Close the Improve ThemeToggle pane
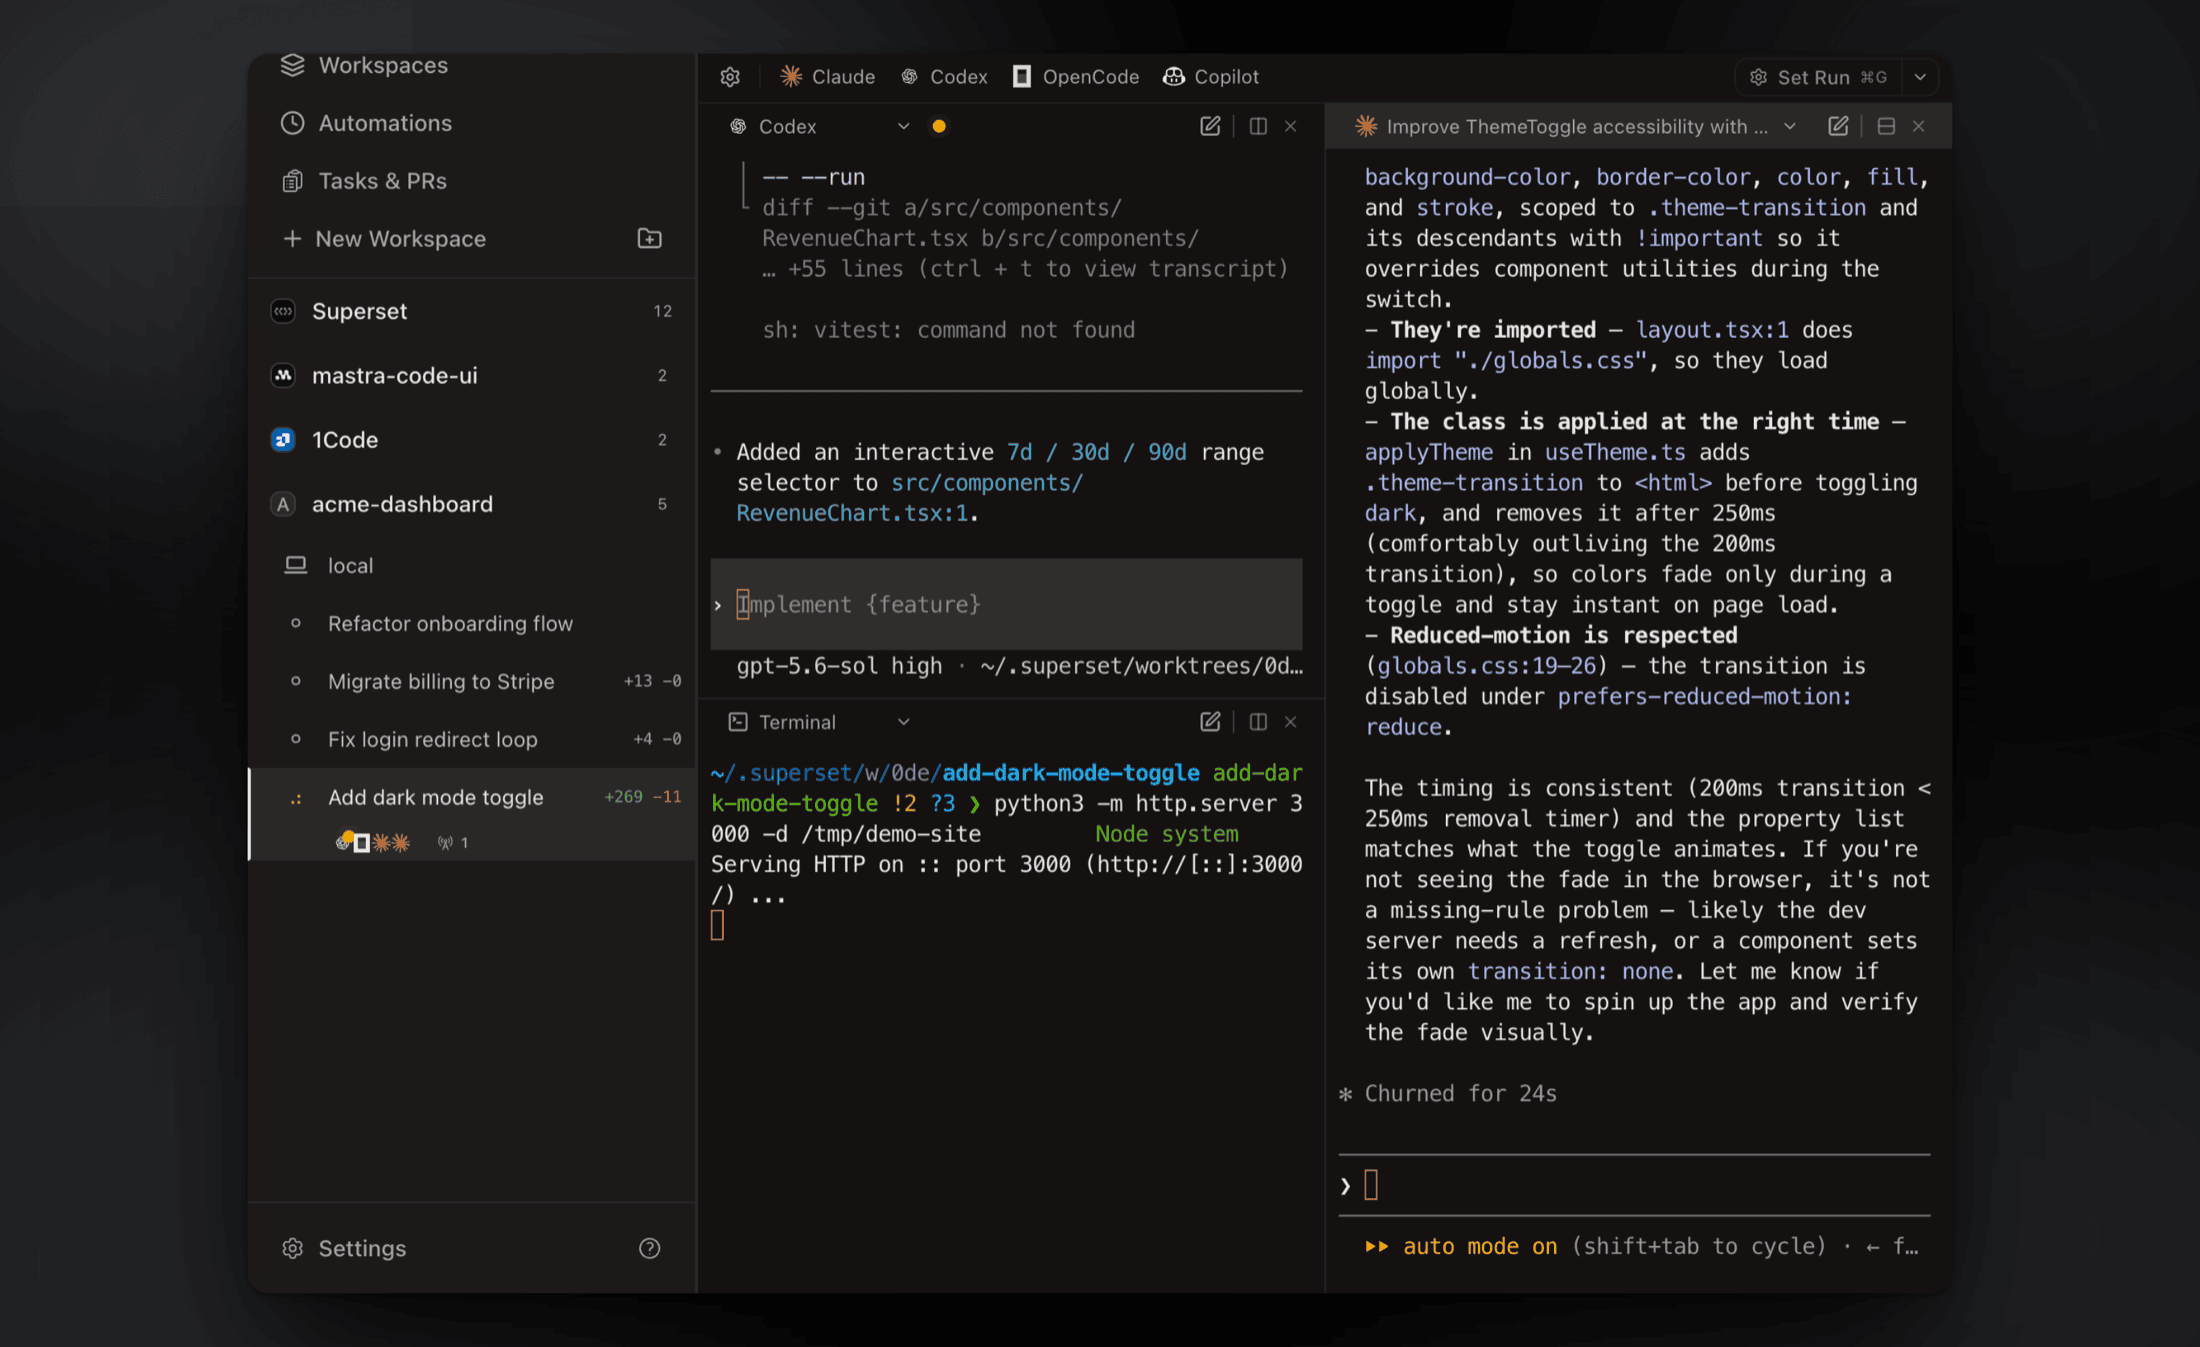The width and height of the screenshot is (2200, 1347). 1919,126
